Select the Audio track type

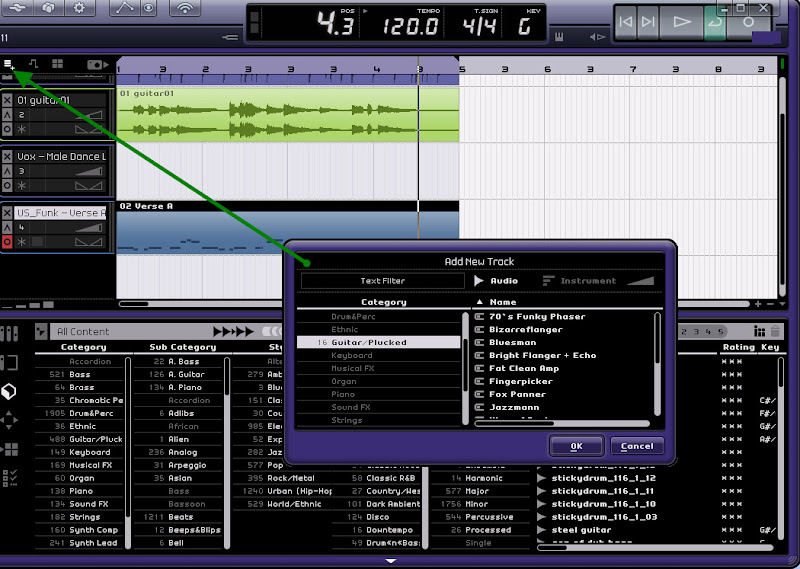tap(496, 281)
